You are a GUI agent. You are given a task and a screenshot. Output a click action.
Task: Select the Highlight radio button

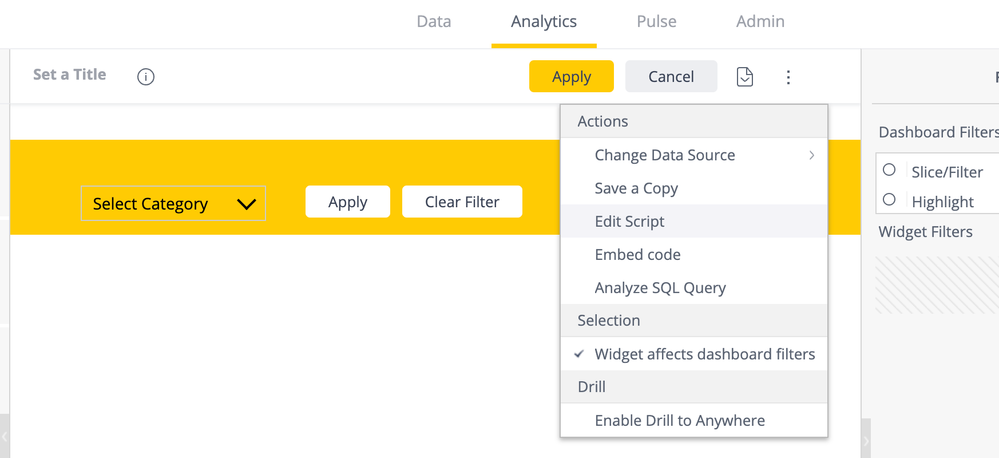(x=889, y=200)
